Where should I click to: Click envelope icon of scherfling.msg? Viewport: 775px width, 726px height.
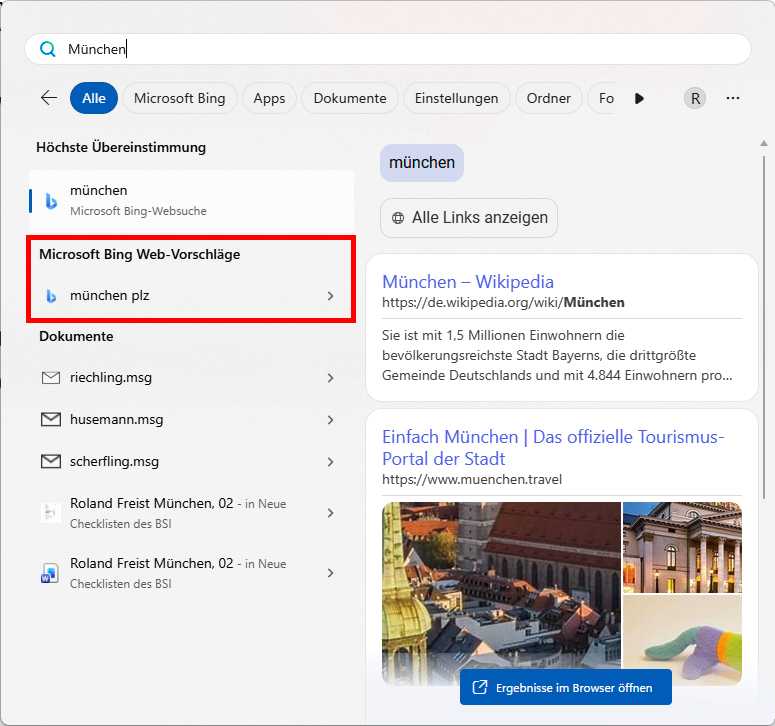[50, 462]
